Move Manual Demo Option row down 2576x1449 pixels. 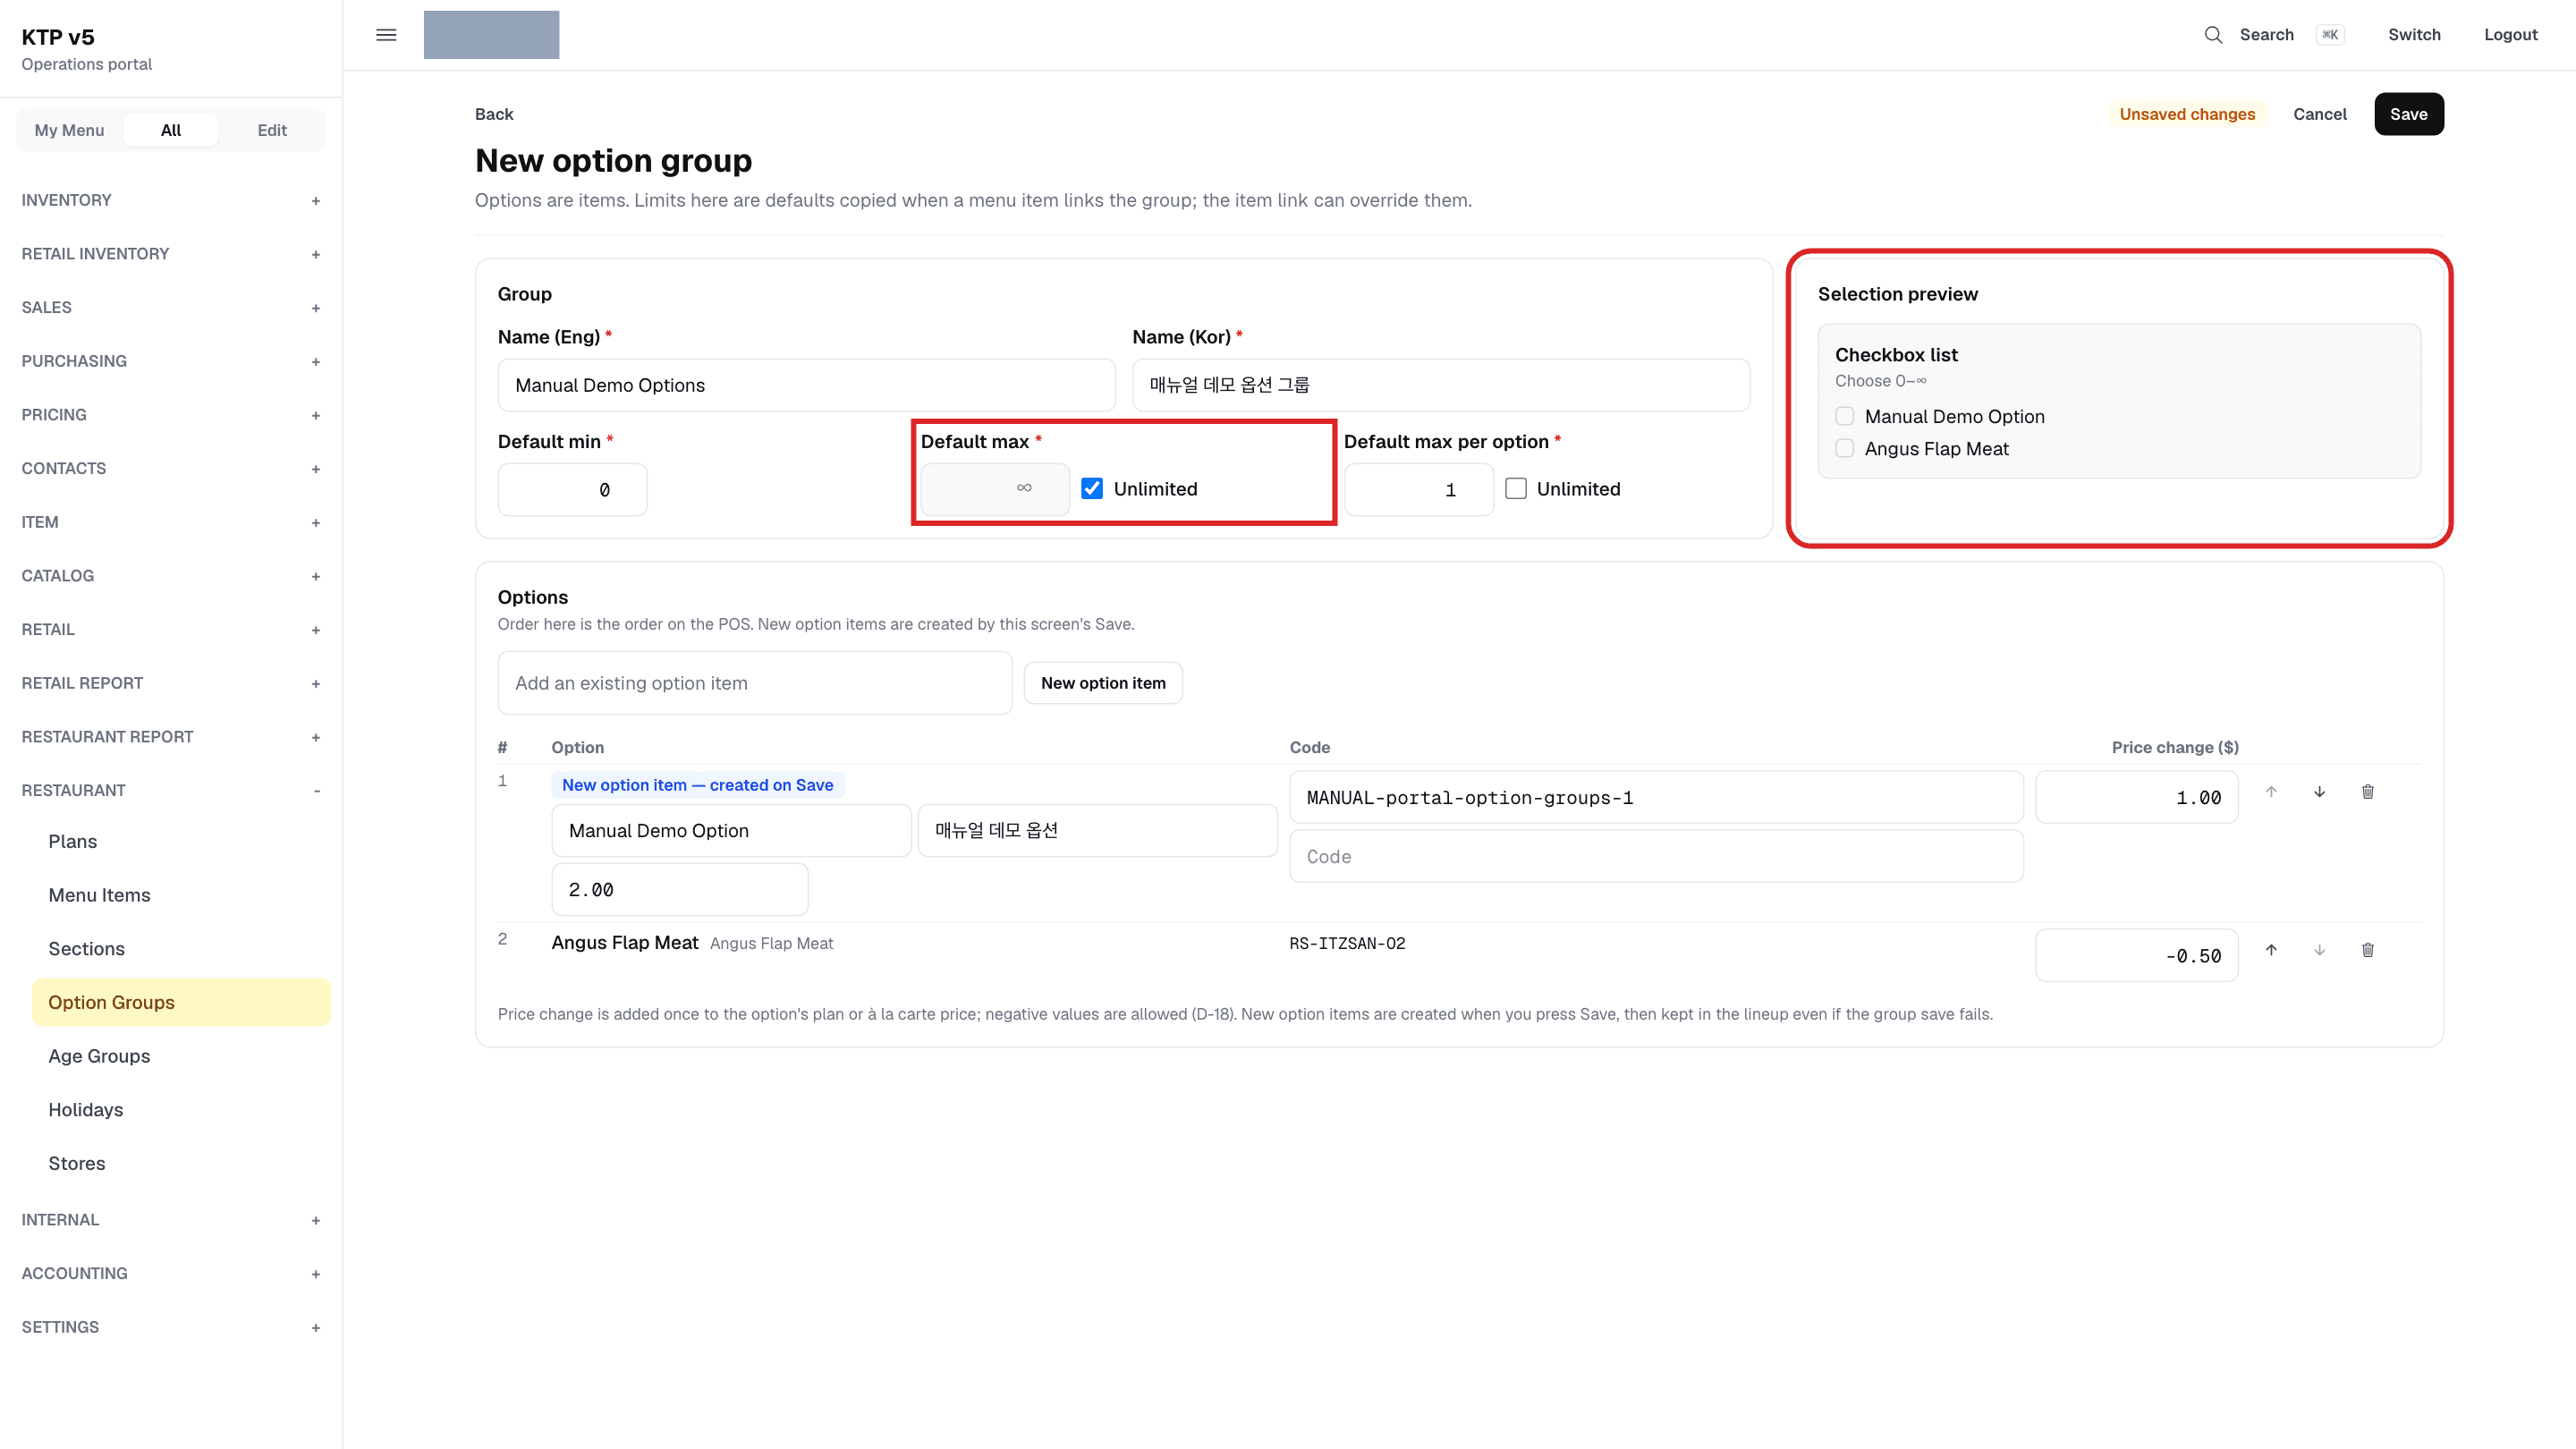pos(2319,792)
